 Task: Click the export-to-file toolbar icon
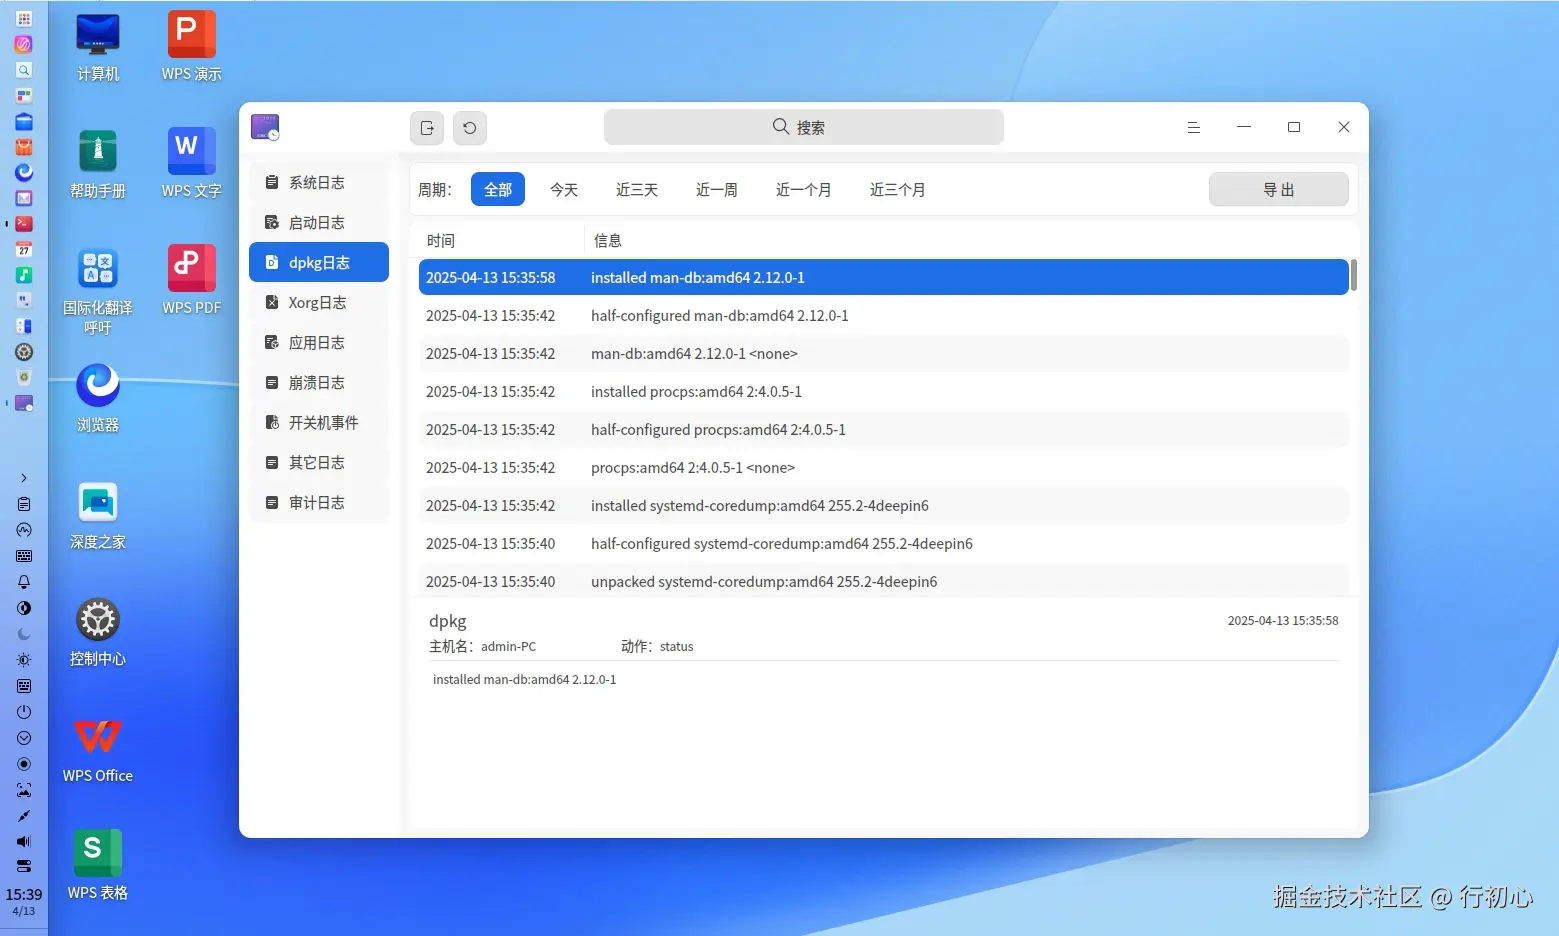tap(427, 128)
